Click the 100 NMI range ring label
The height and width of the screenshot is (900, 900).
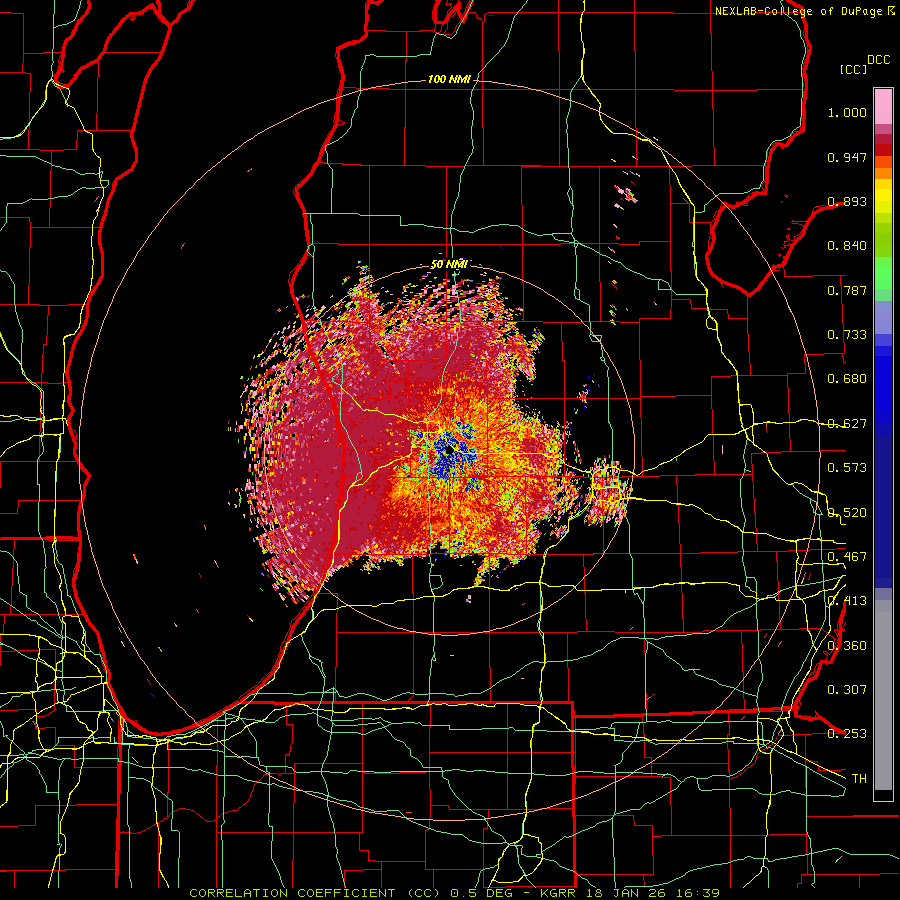click(449, 79)
